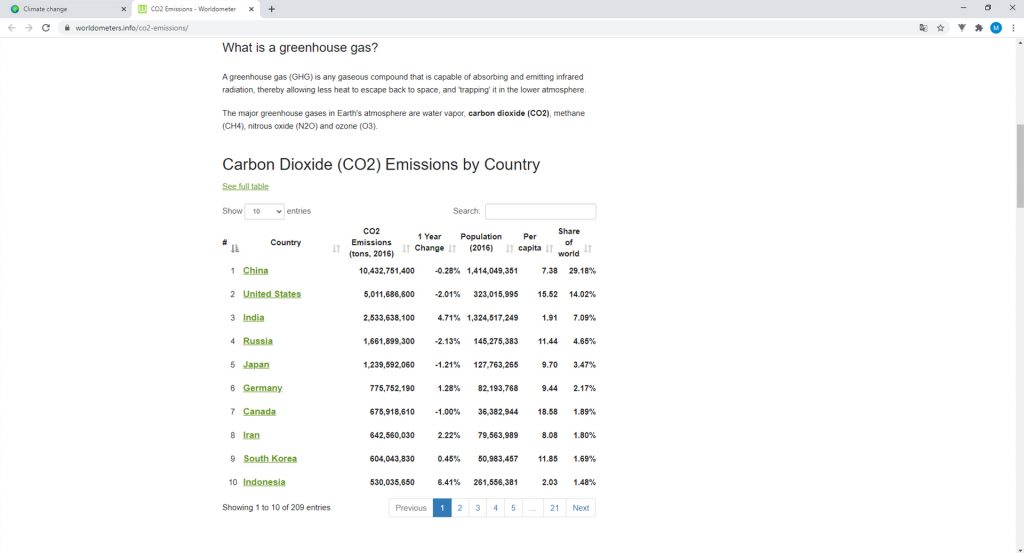The image size is (1024, 553).
Task: Open the United States country link
Action: point(272,294)
